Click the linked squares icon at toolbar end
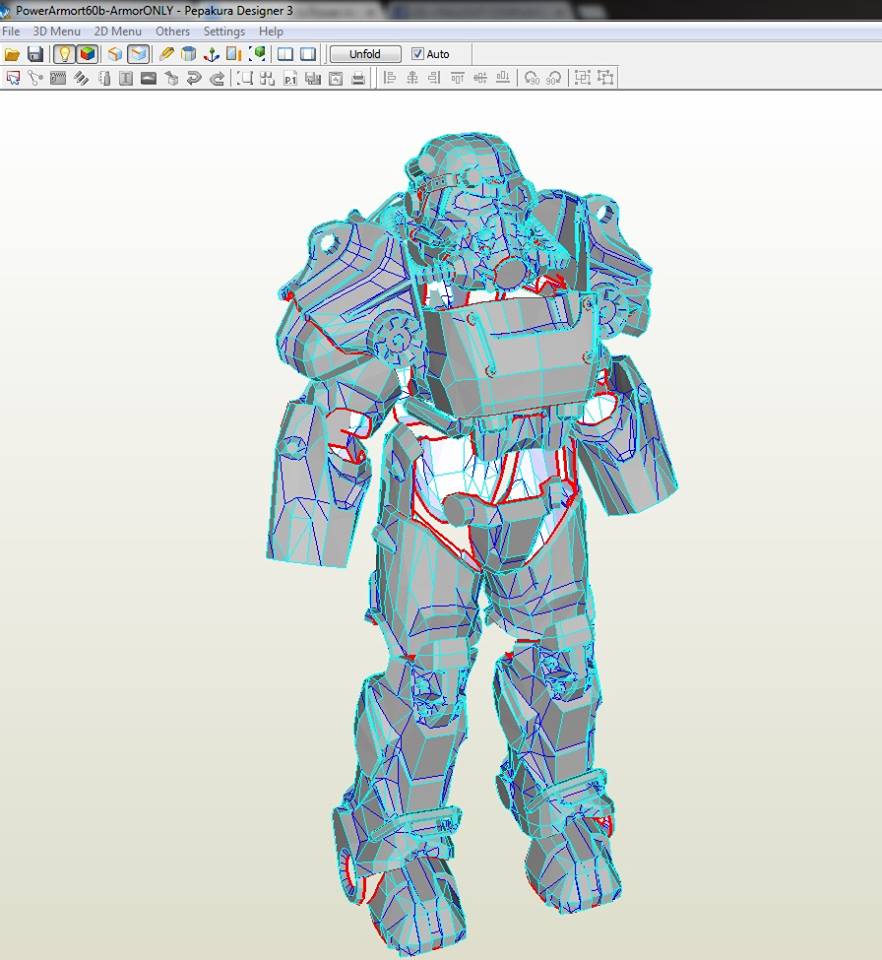This screenshot has width=882, height=960. [x=605, y=78]
